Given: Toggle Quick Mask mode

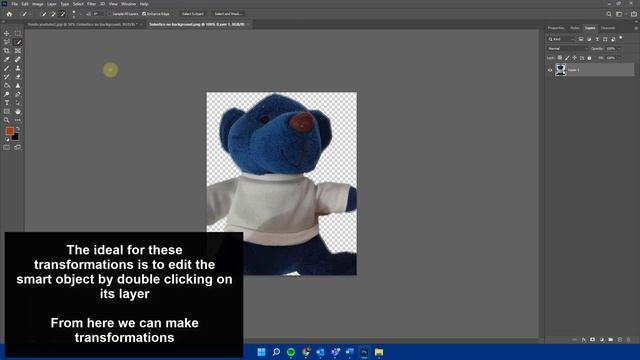Looking at the screenshot, I should pos(7,147).
